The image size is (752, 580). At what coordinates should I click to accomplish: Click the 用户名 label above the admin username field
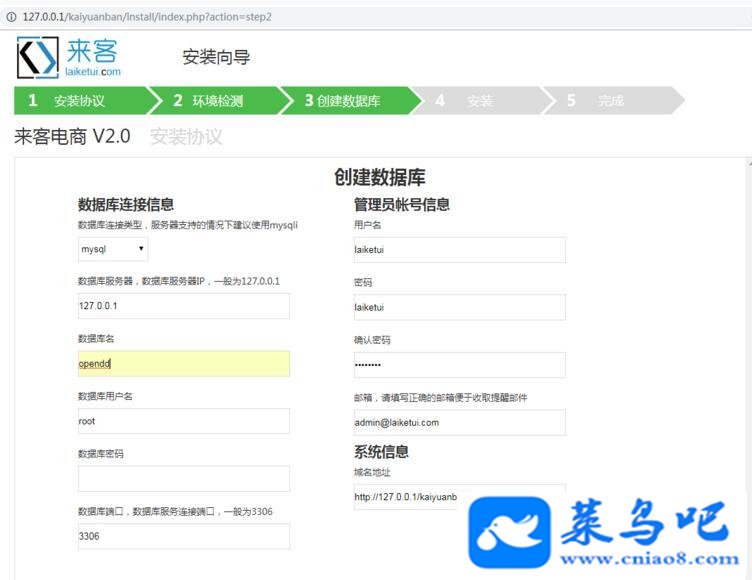367,225
